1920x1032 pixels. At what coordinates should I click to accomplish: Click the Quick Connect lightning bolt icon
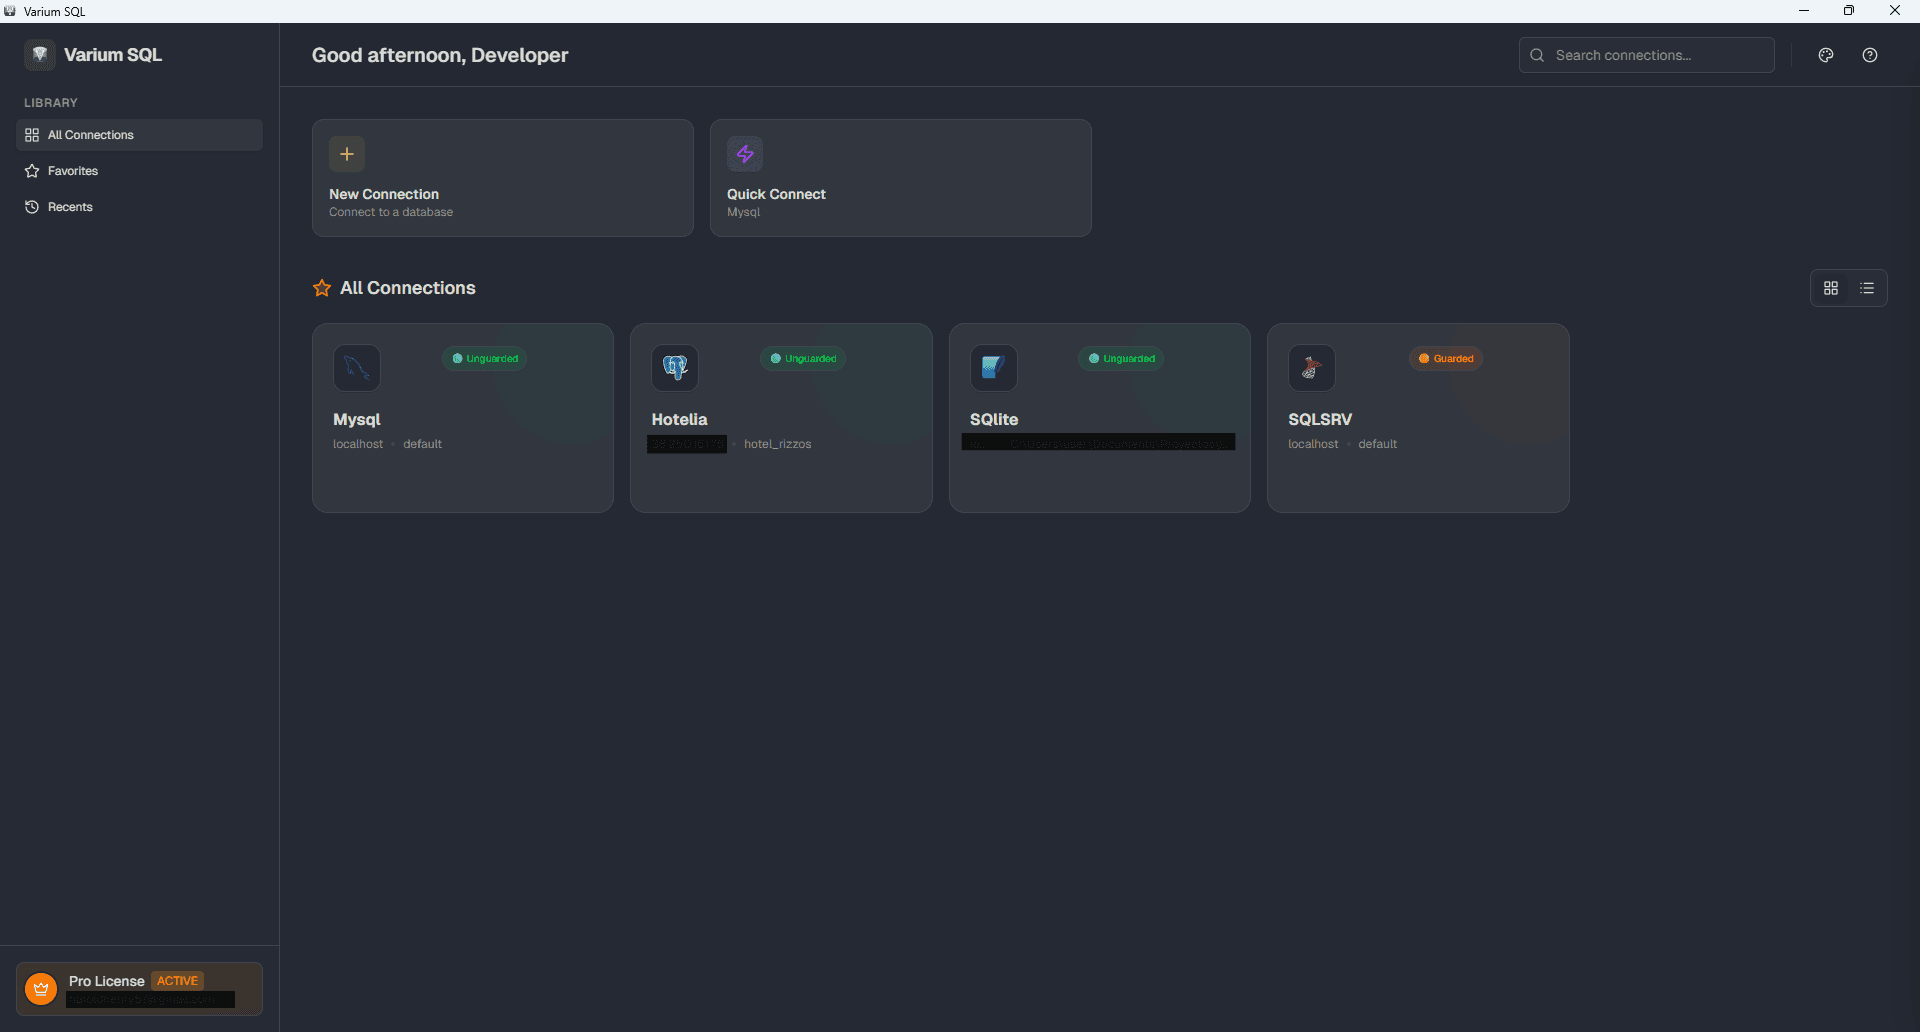point(747,154)
